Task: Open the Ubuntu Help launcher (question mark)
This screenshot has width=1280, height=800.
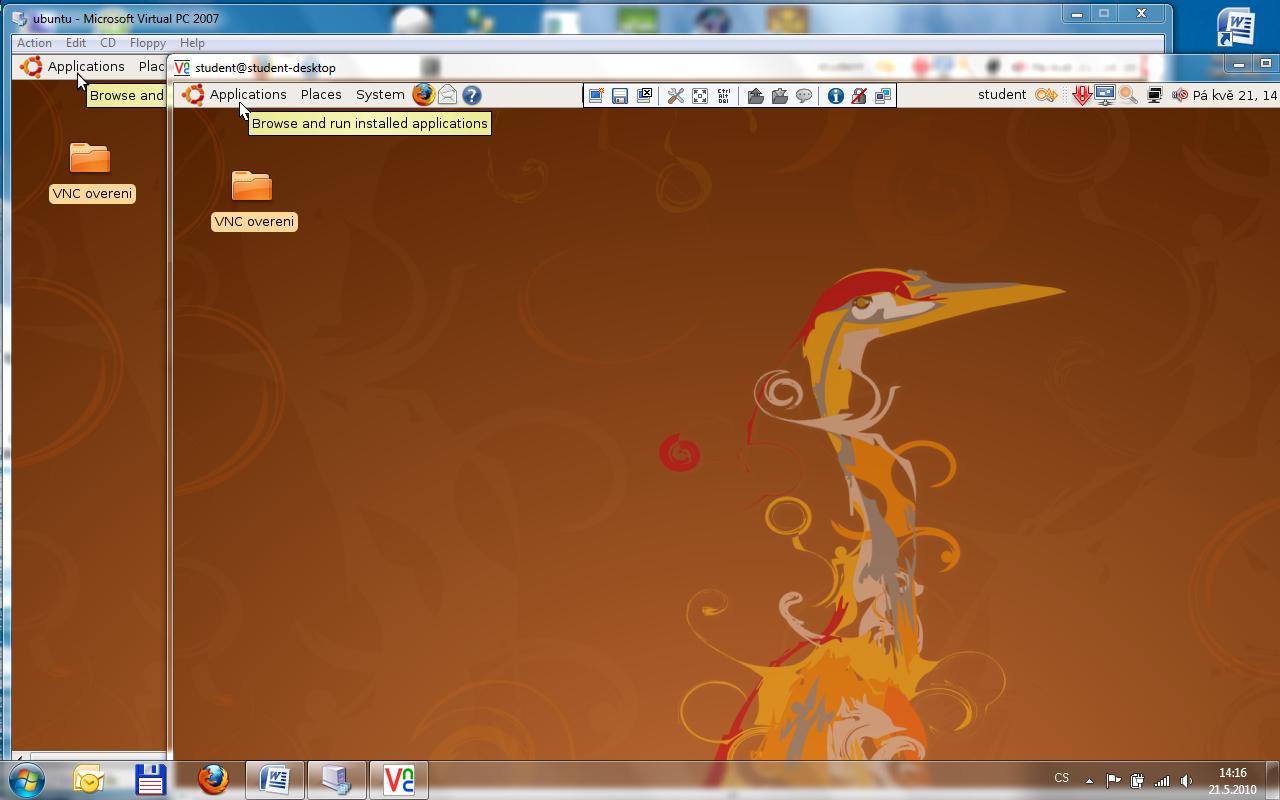Action: point(472,95)
